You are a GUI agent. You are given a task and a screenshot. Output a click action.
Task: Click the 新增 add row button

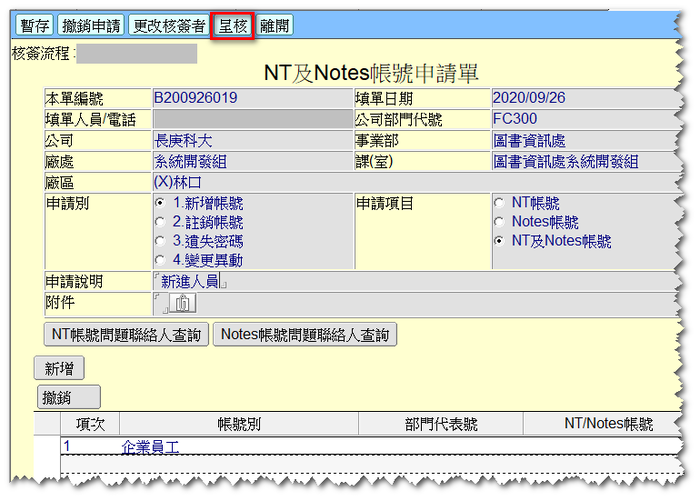point(58,368)
